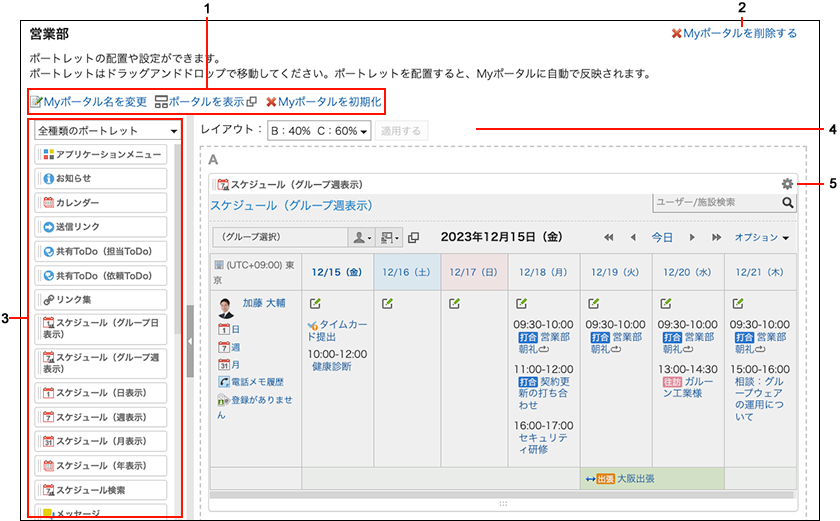This screenshot has width=840, height=521.
Task: Open the schedule portlet gear settings
Action: pyautogui.click(x=788, y=185)
